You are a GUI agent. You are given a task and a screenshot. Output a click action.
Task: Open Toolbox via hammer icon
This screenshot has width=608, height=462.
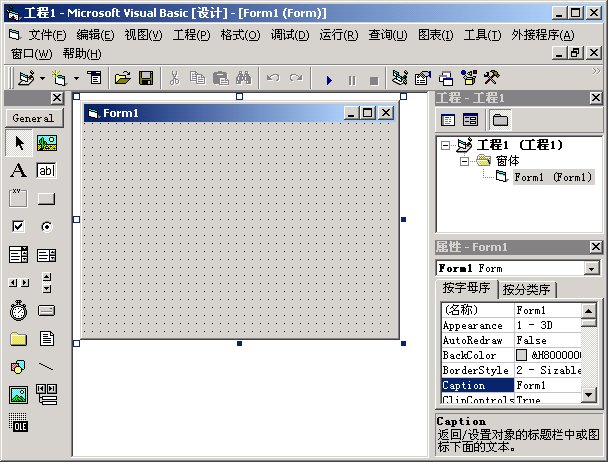tap(491, 78)
